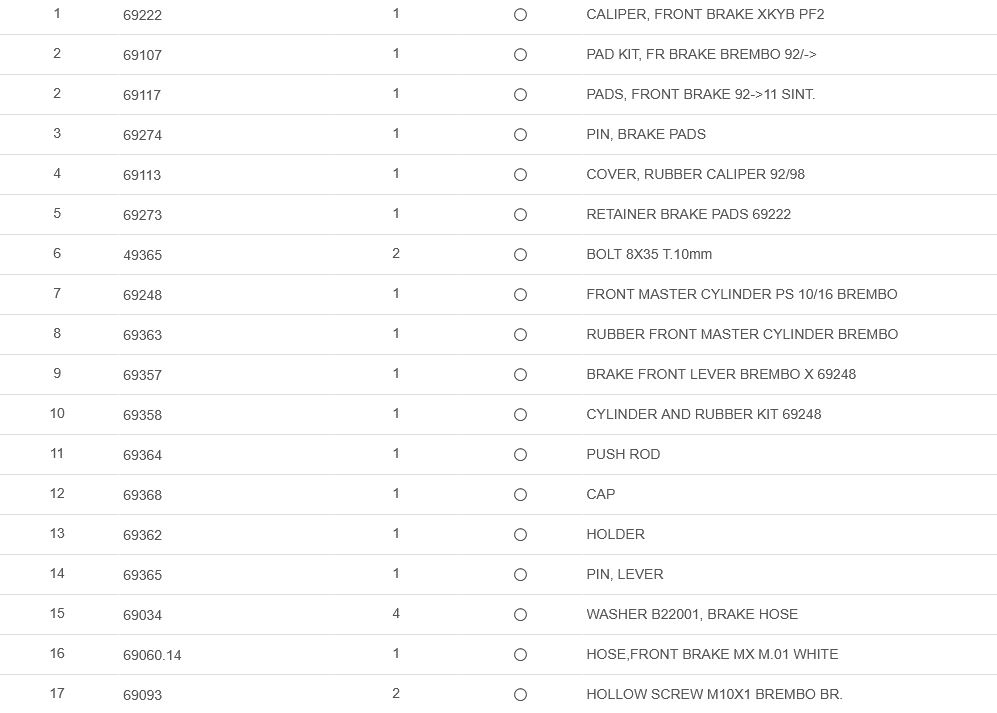Select radio button for PIN, LEVER
The width and height of the screenshot is (997, 713).
coord(520,575)
